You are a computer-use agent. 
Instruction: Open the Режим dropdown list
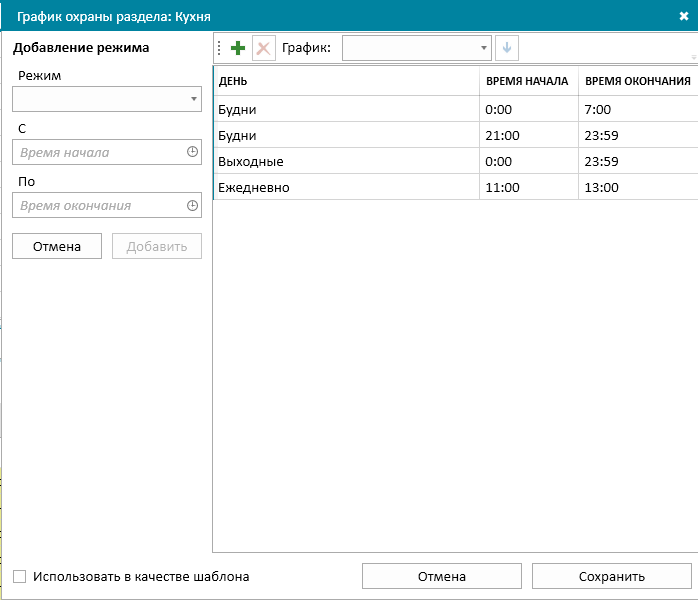107,99
